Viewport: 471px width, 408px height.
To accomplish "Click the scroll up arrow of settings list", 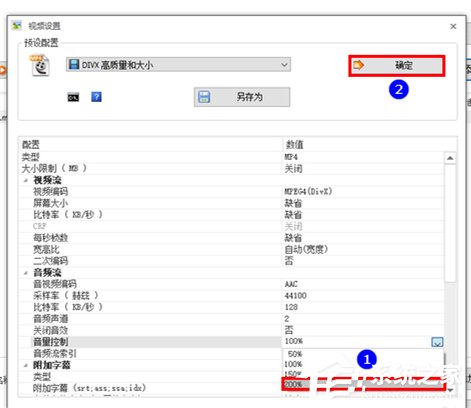I will (x=450, y=158).
